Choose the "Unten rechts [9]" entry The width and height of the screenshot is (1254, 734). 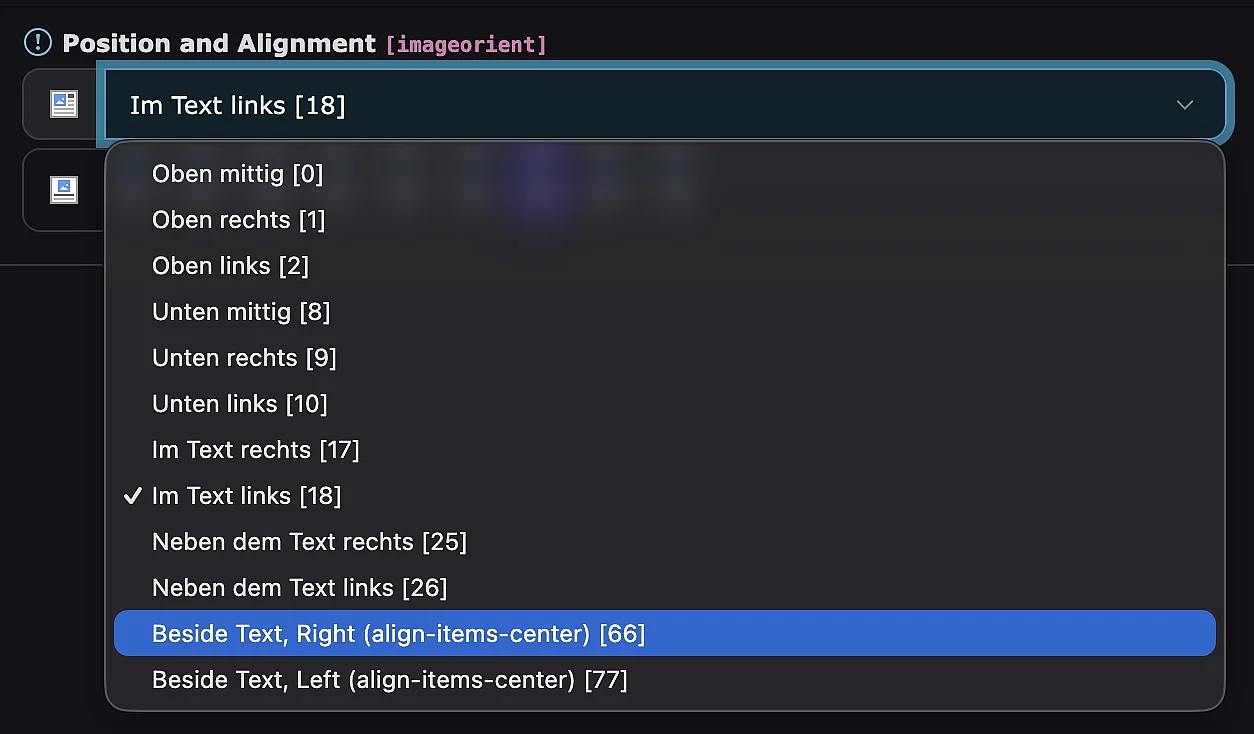(x=244, y=358)
